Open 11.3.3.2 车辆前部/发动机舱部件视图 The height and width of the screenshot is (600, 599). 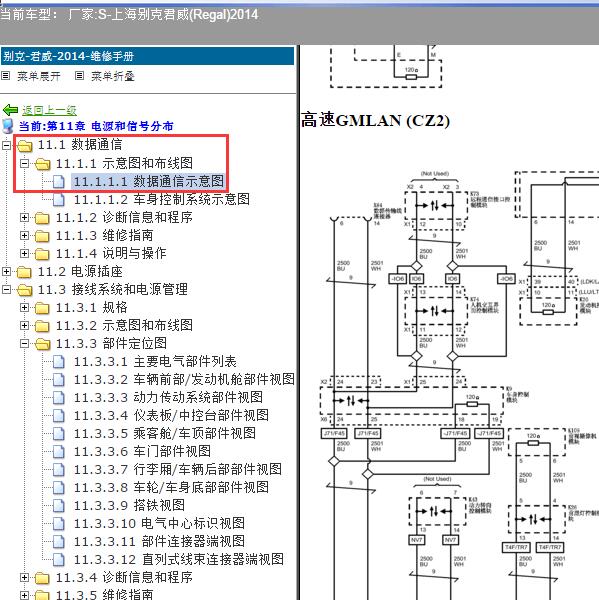[x=184, y=379]
